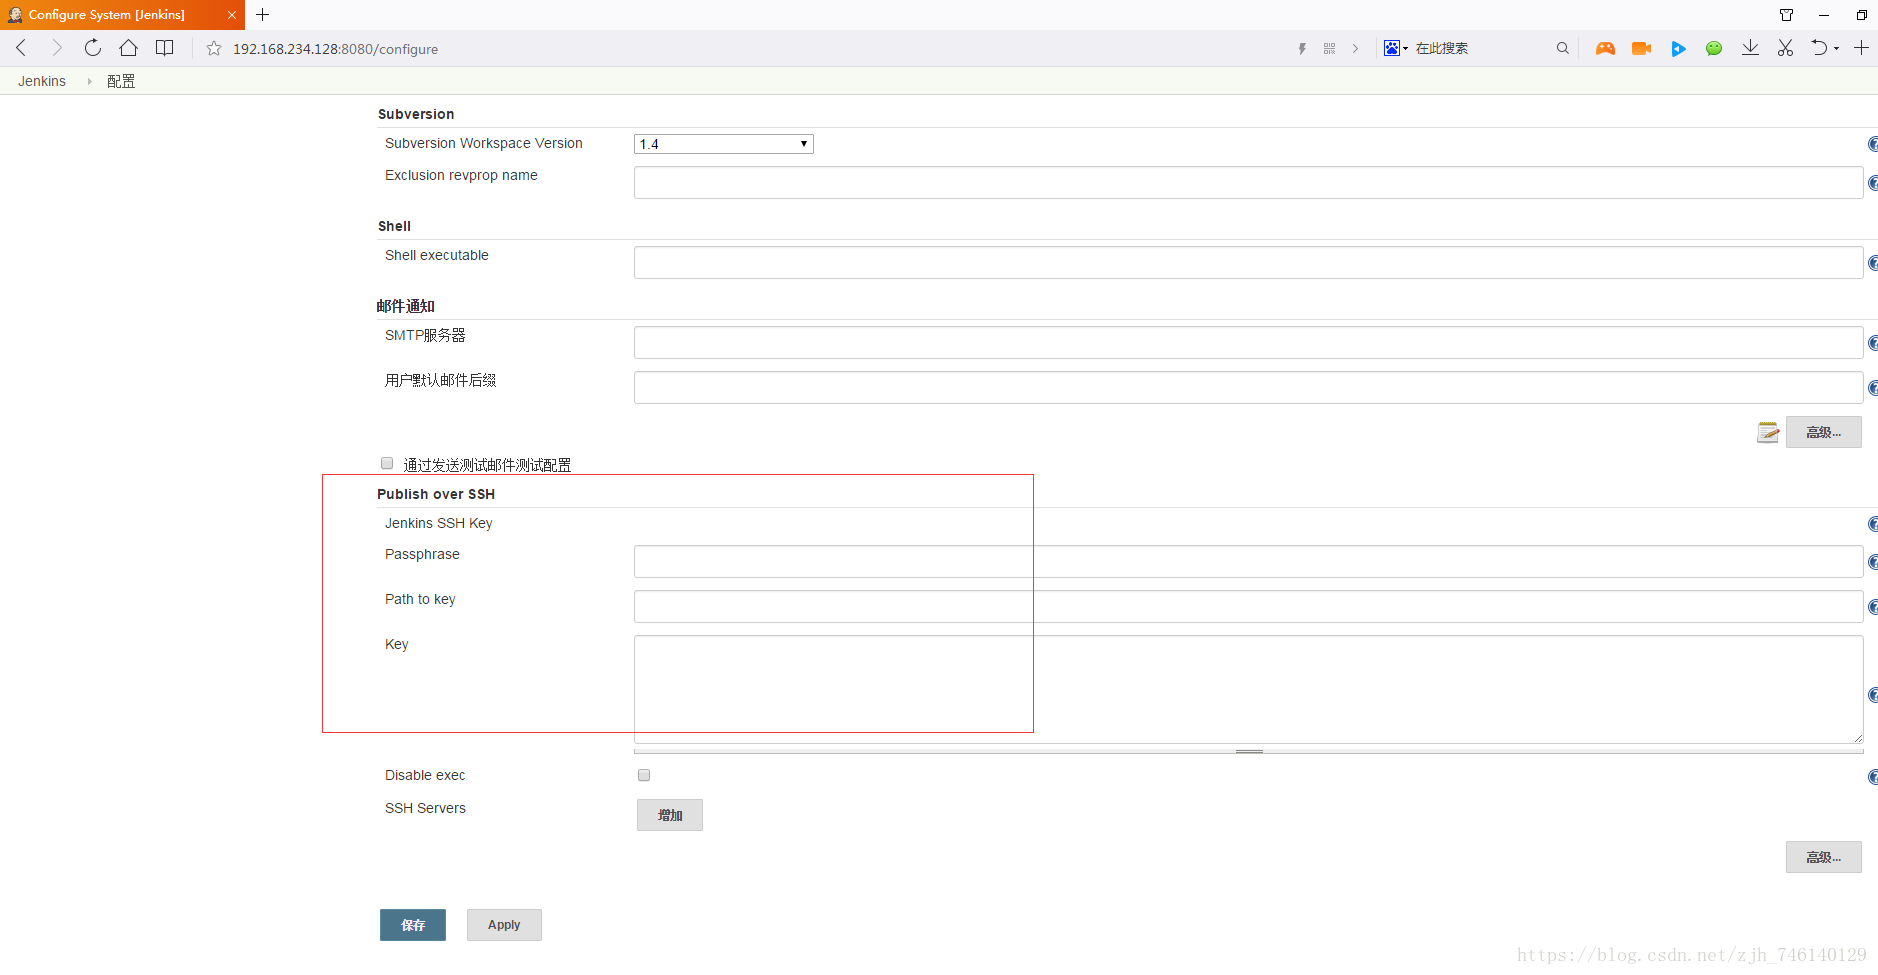Show help for Disable exec
The image size is (1878, 975).
1872,777
